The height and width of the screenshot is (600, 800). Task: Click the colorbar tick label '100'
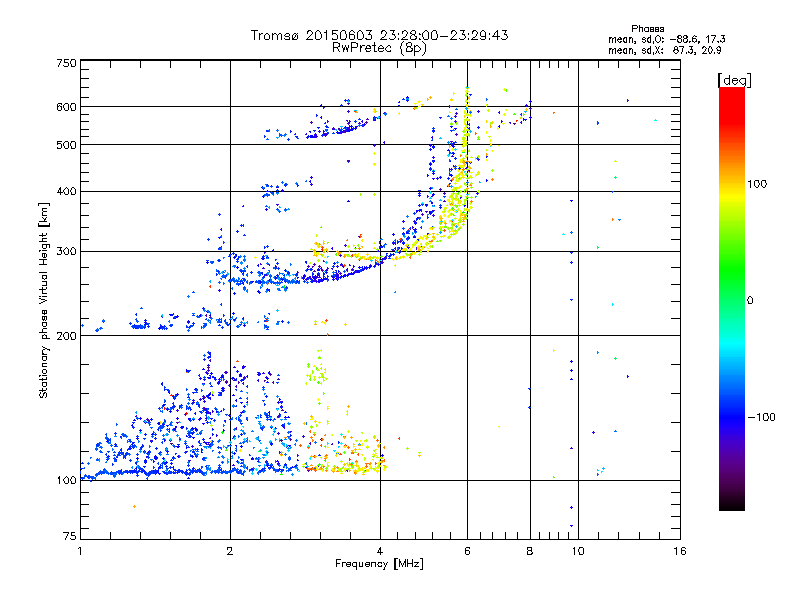click(x=757, y=184)
